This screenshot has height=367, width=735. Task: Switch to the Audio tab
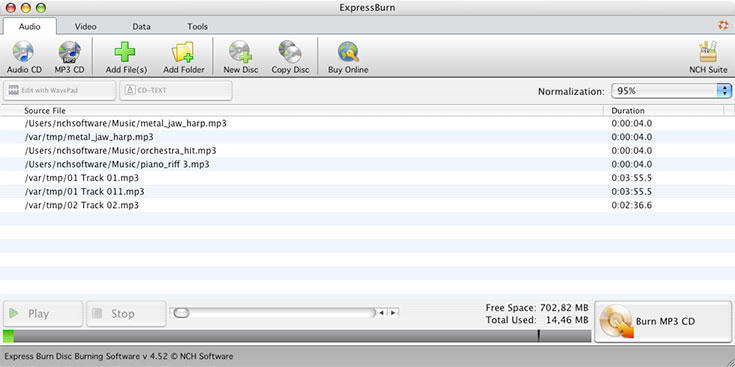(x=30, y=26)
